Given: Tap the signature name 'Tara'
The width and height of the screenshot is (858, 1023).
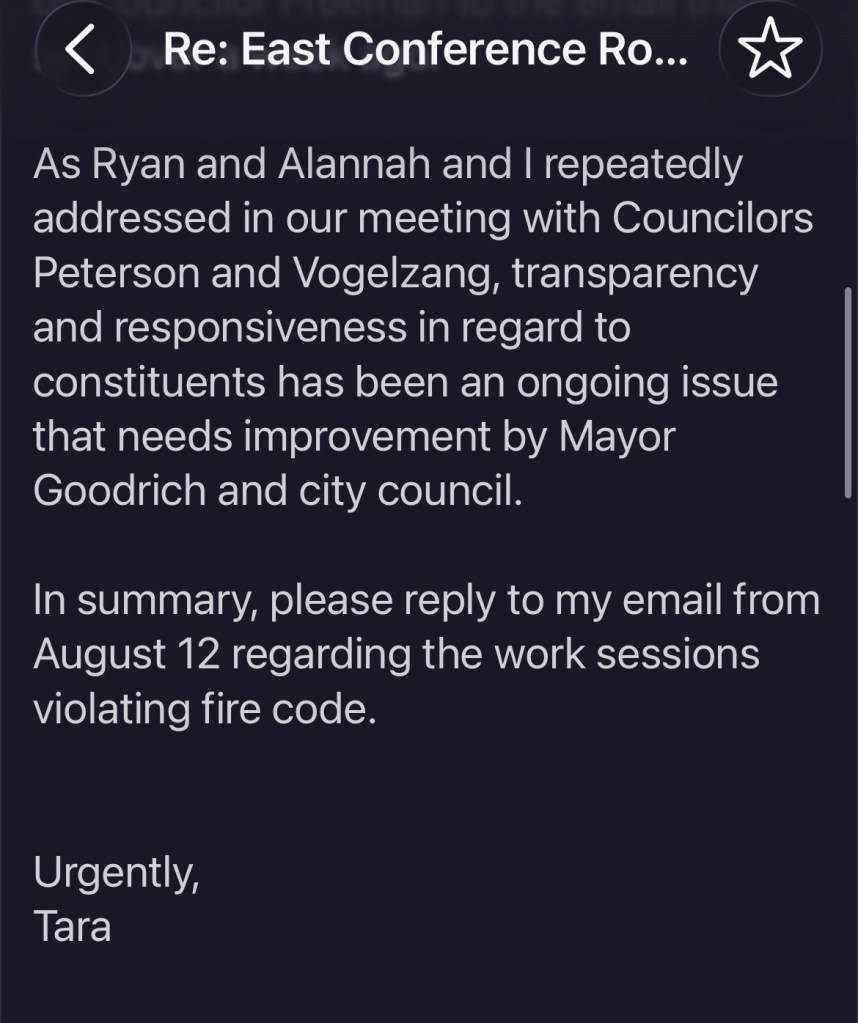Looking at the screenshot, I should [x=72, y=926].
